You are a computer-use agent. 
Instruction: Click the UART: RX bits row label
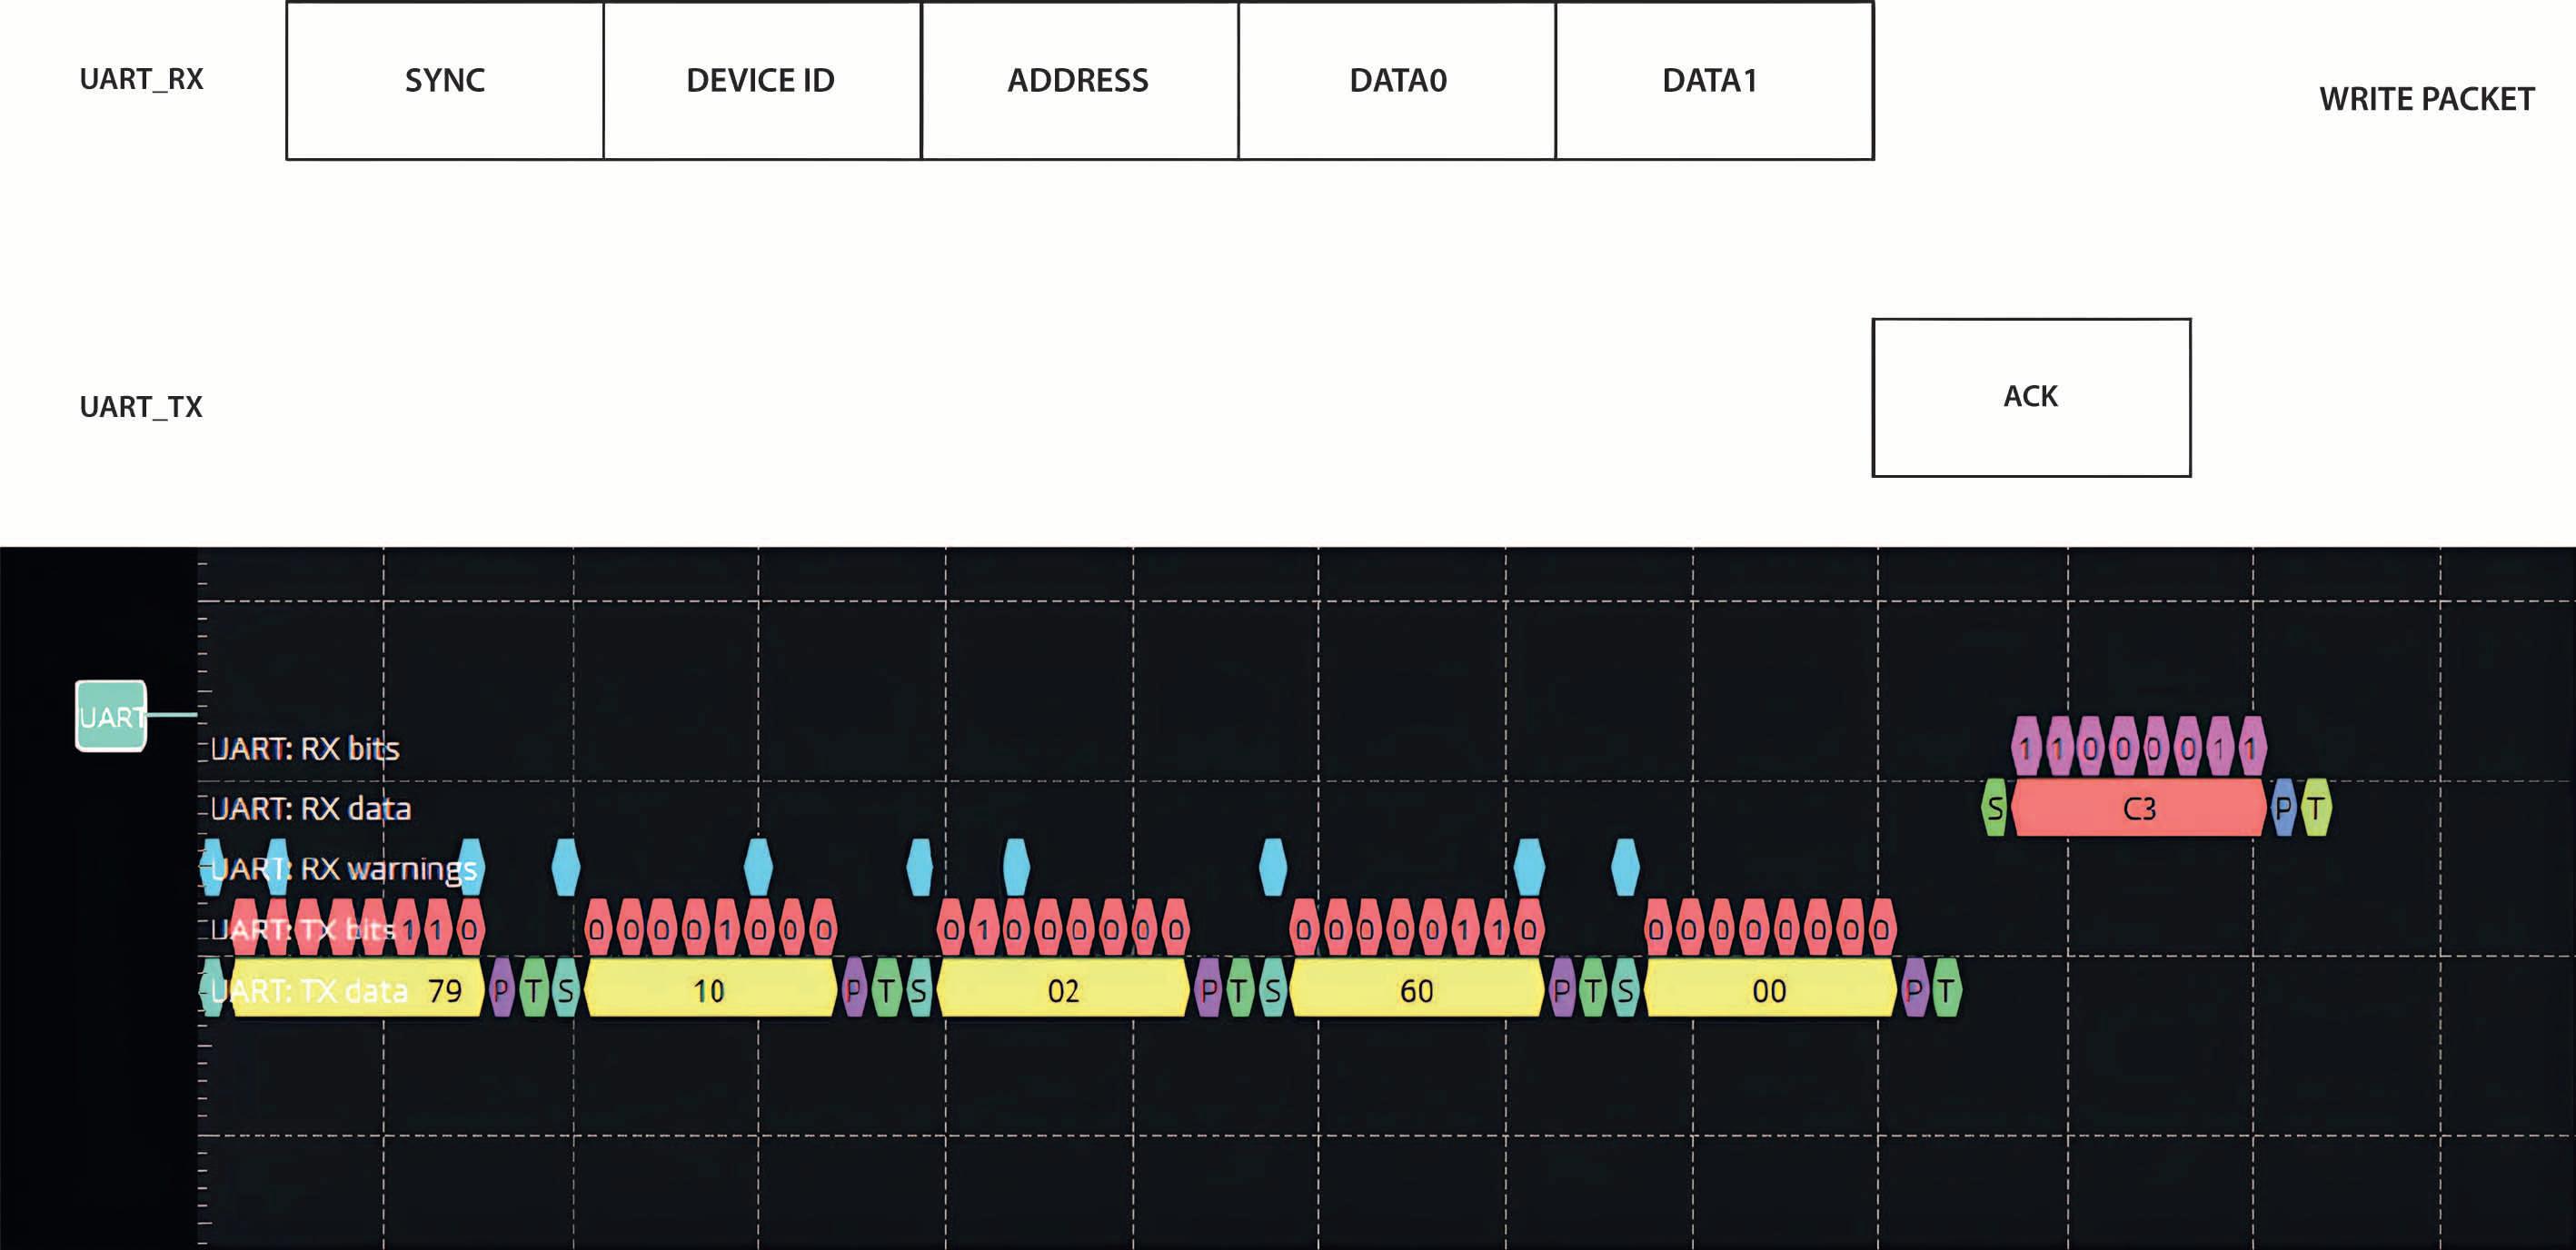(304, 748)
